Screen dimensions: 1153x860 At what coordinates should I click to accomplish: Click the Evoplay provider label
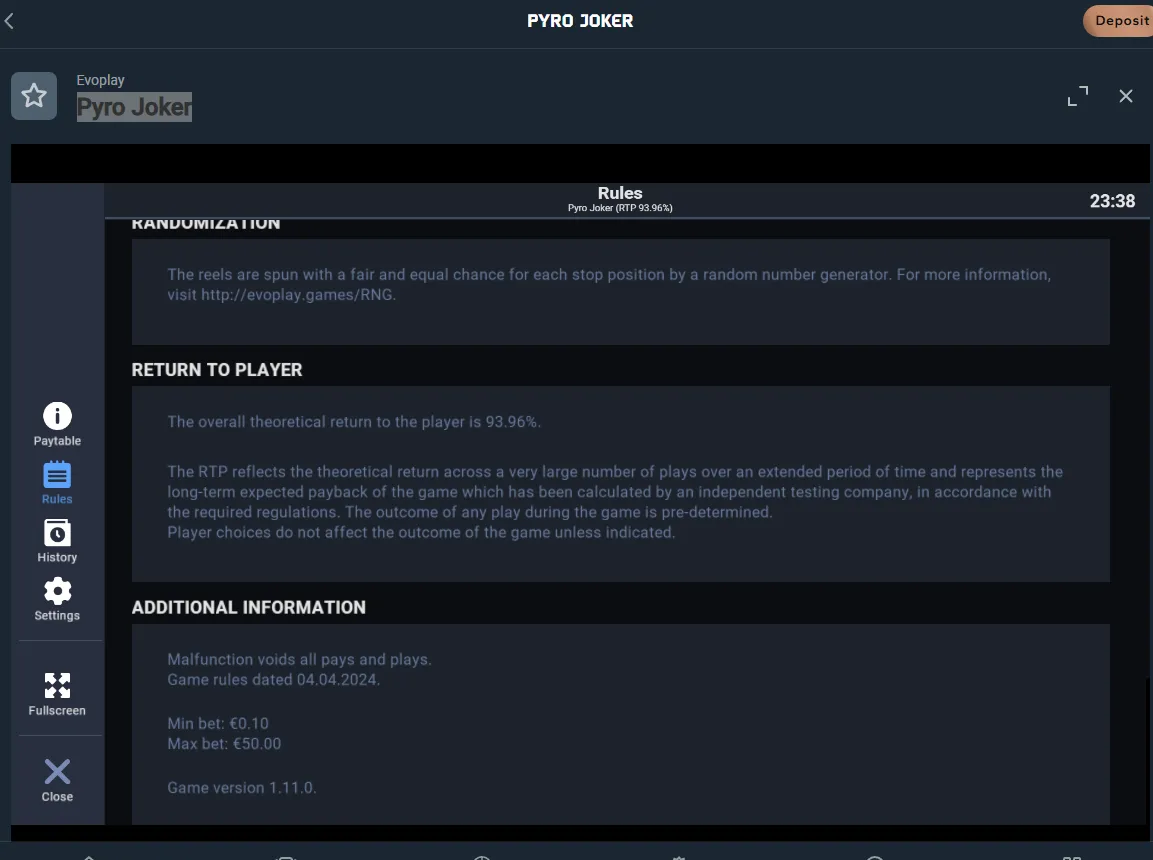point(101,80)
